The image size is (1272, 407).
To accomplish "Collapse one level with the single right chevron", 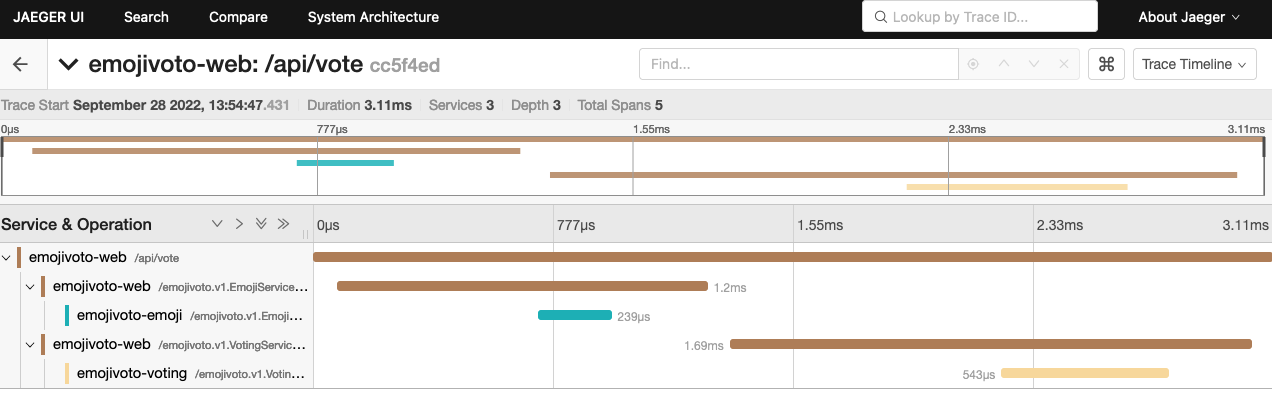I will tap(239, 224).
